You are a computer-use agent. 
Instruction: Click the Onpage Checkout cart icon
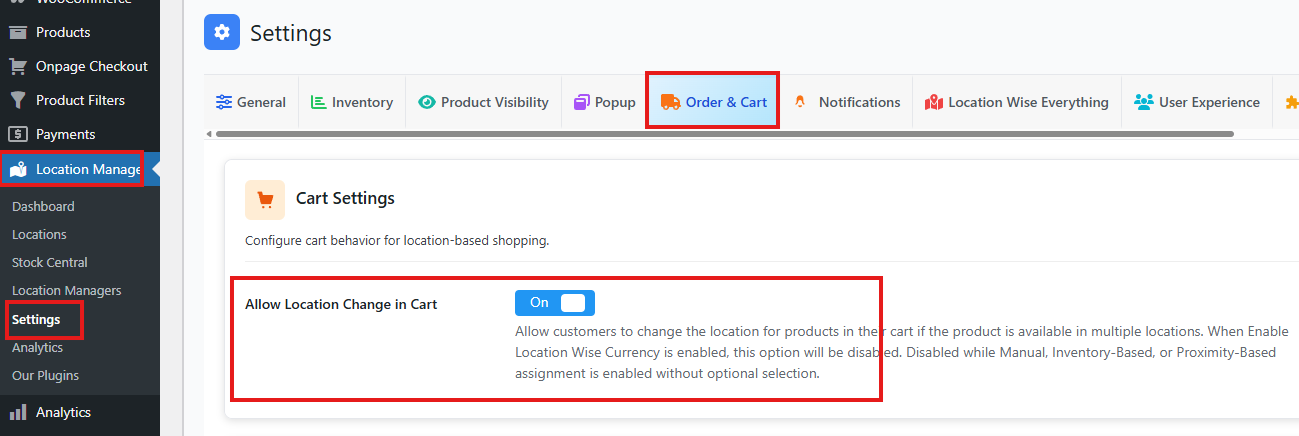[x=18, y=66]
